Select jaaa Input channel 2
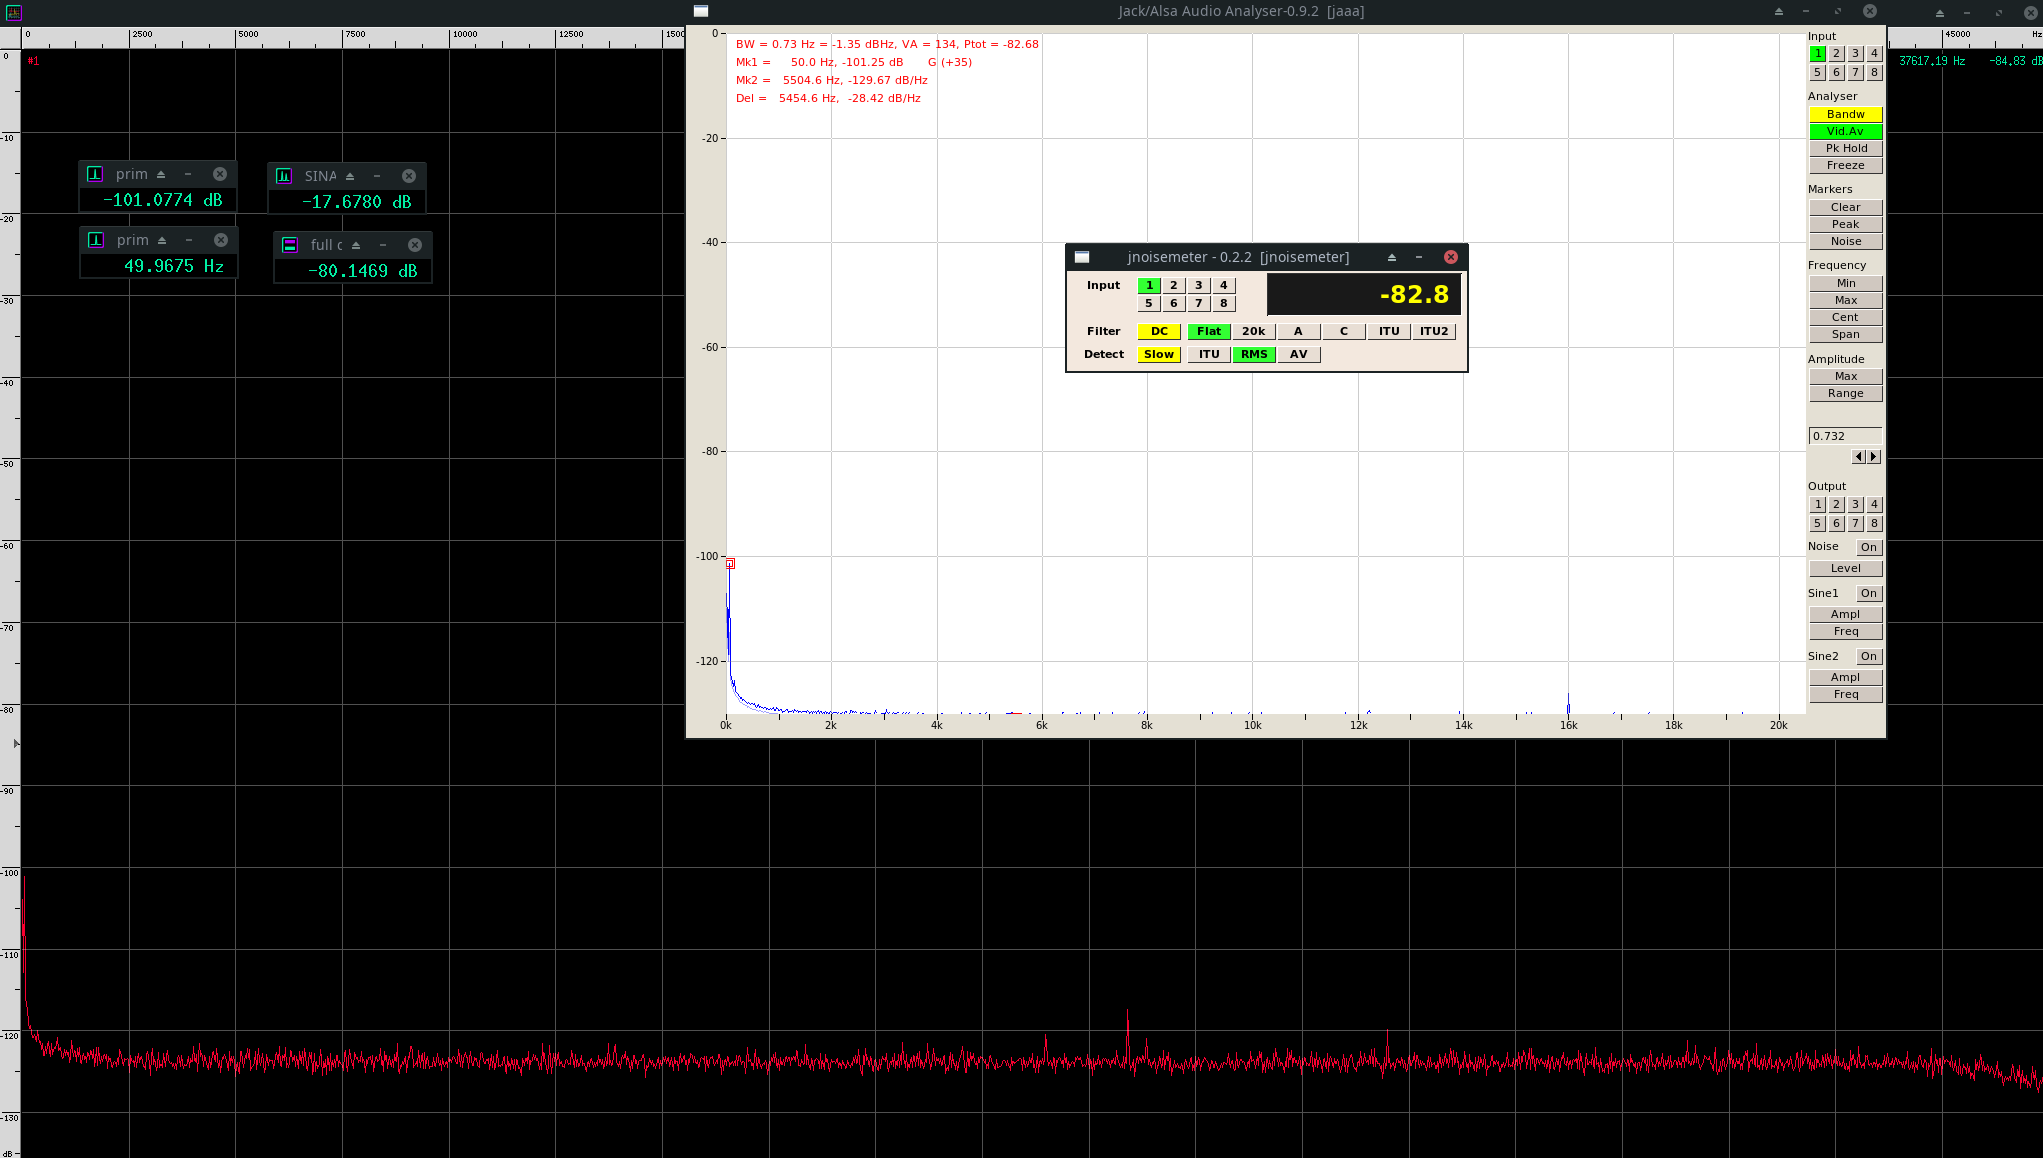2043x1158 pixels. [1837, 54]
